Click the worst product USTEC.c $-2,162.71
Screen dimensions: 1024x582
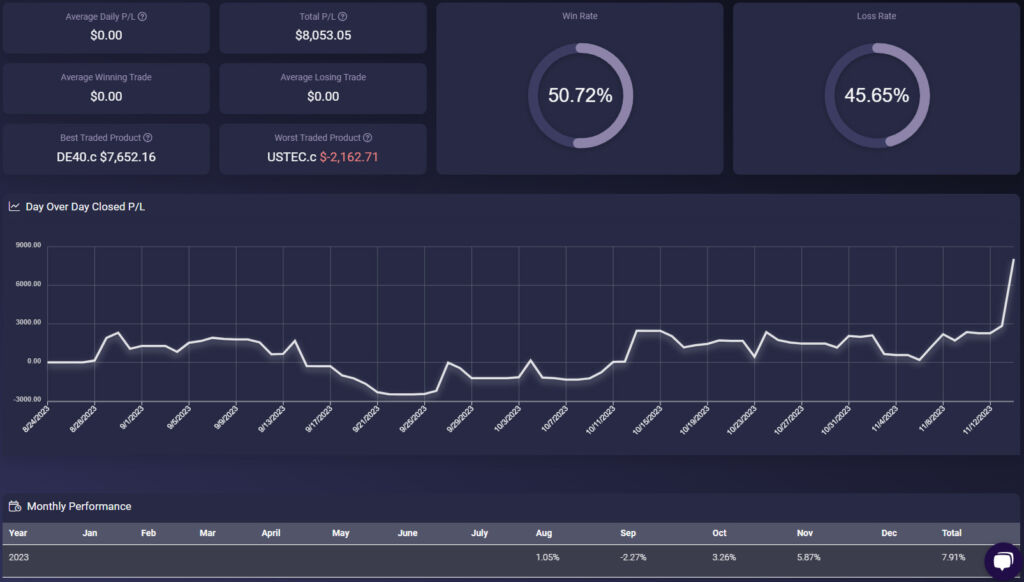click(323, 157)
